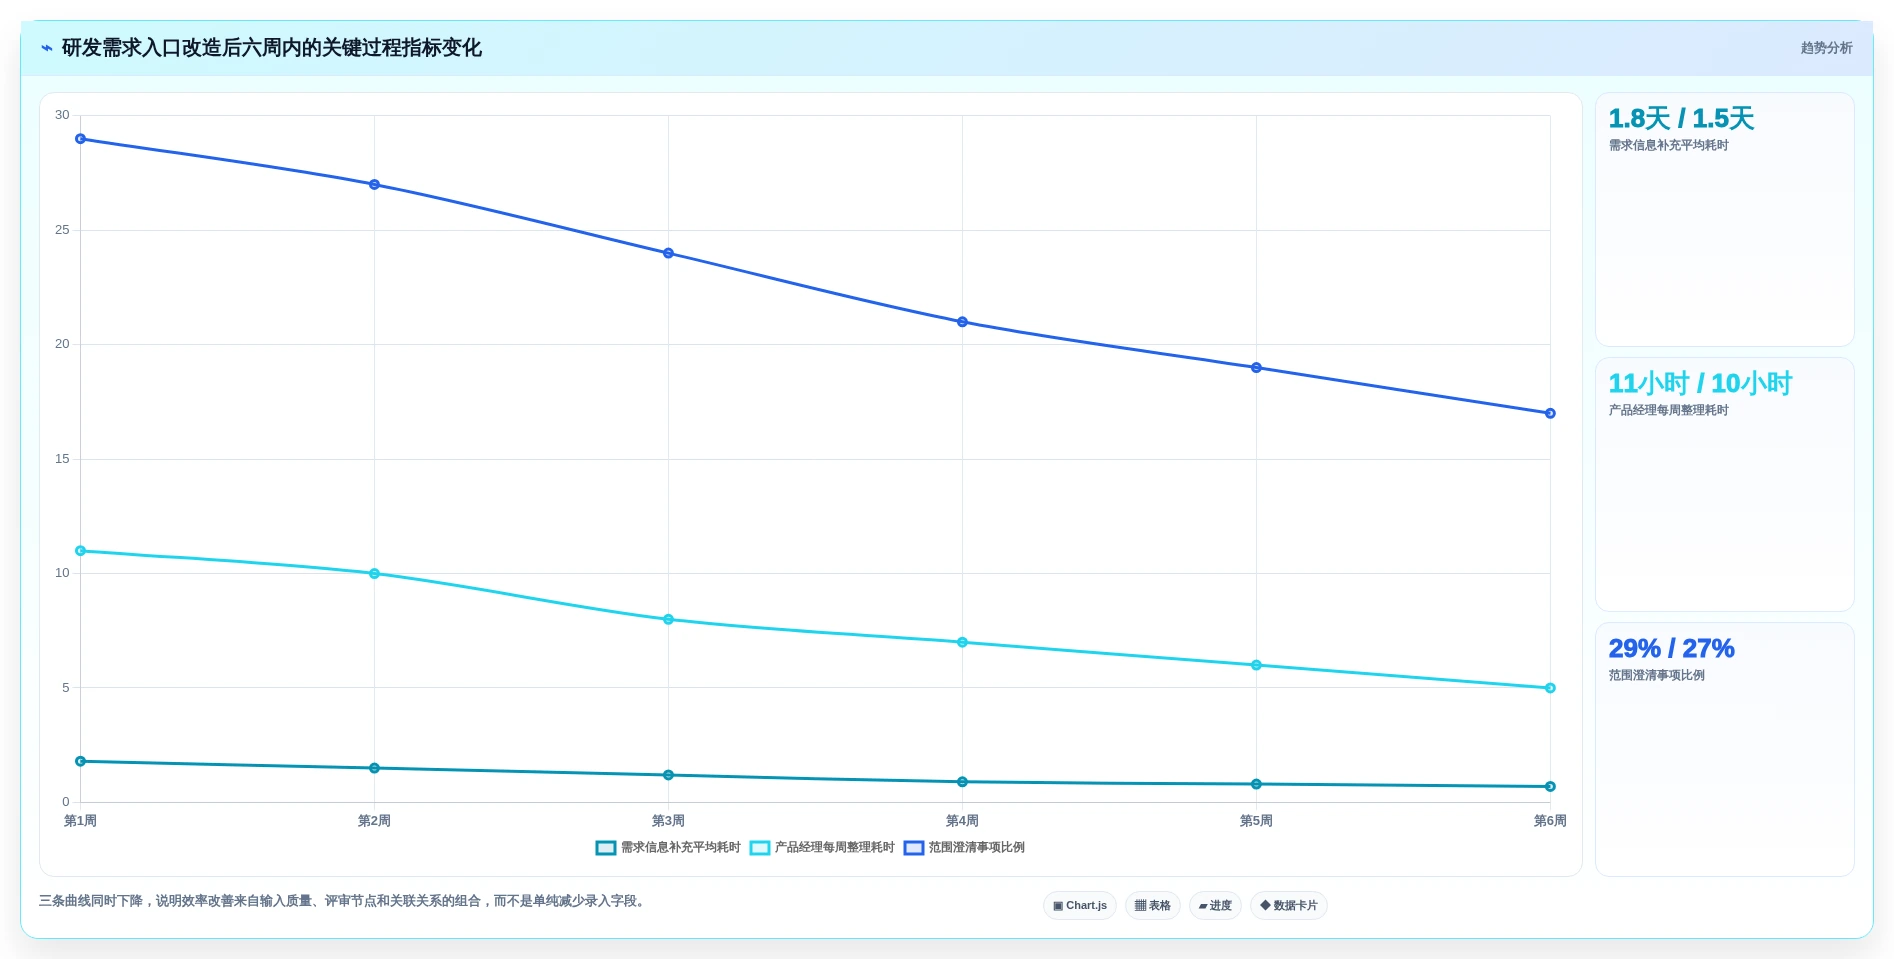Select 第5周 point on dark blue line
The height and width of the screenshot is (959, 1894).
click(1256, 368)
